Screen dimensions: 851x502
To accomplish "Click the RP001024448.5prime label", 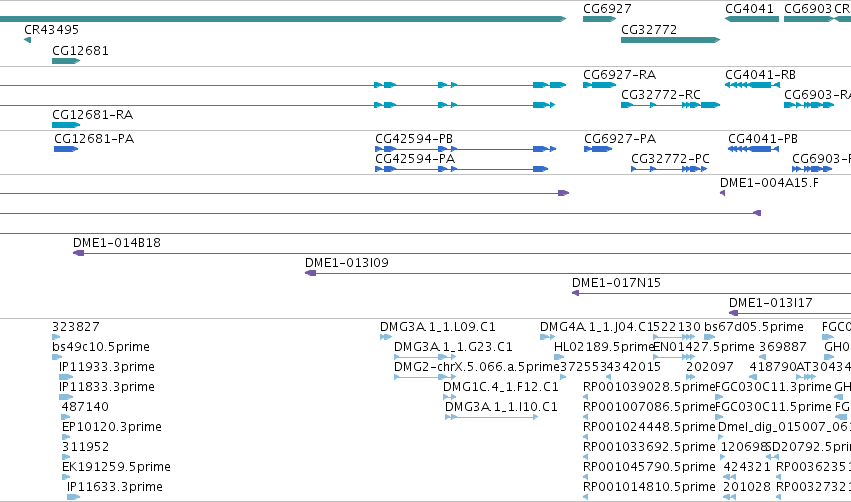I will click(x=649, y=427).
